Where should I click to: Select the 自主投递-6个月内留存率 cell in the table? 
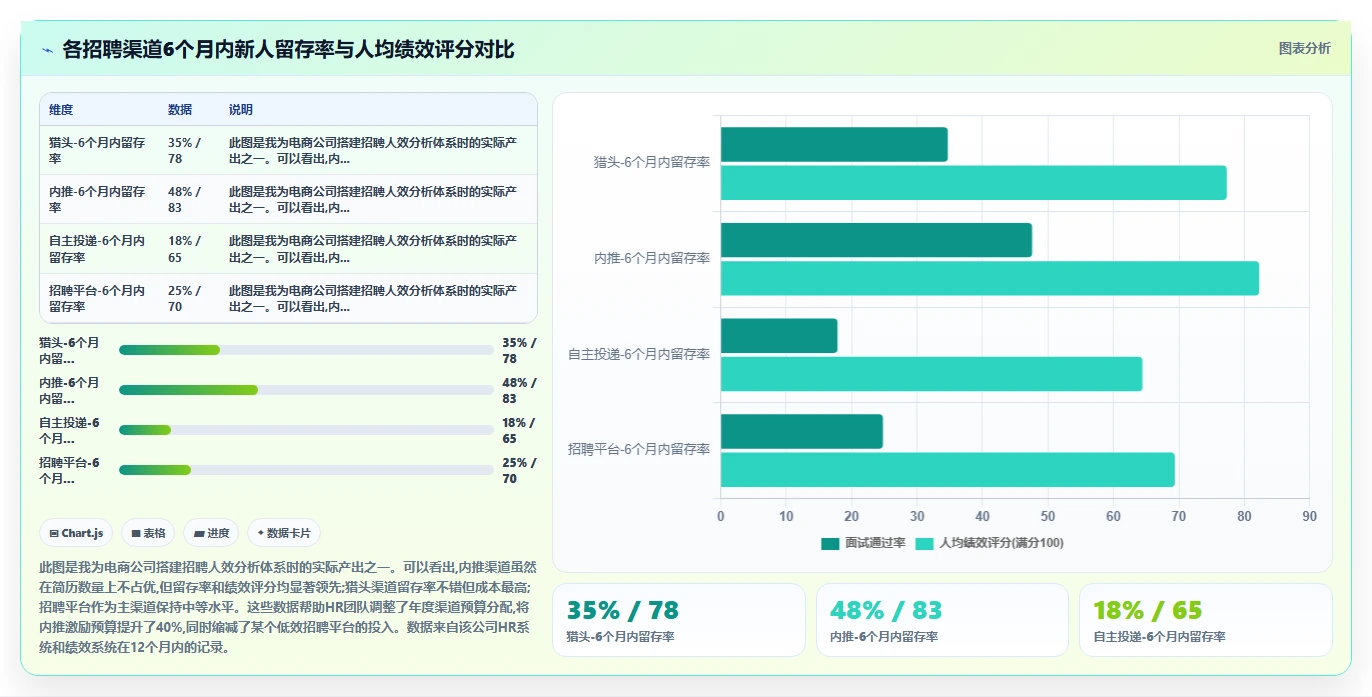point(99,249)
